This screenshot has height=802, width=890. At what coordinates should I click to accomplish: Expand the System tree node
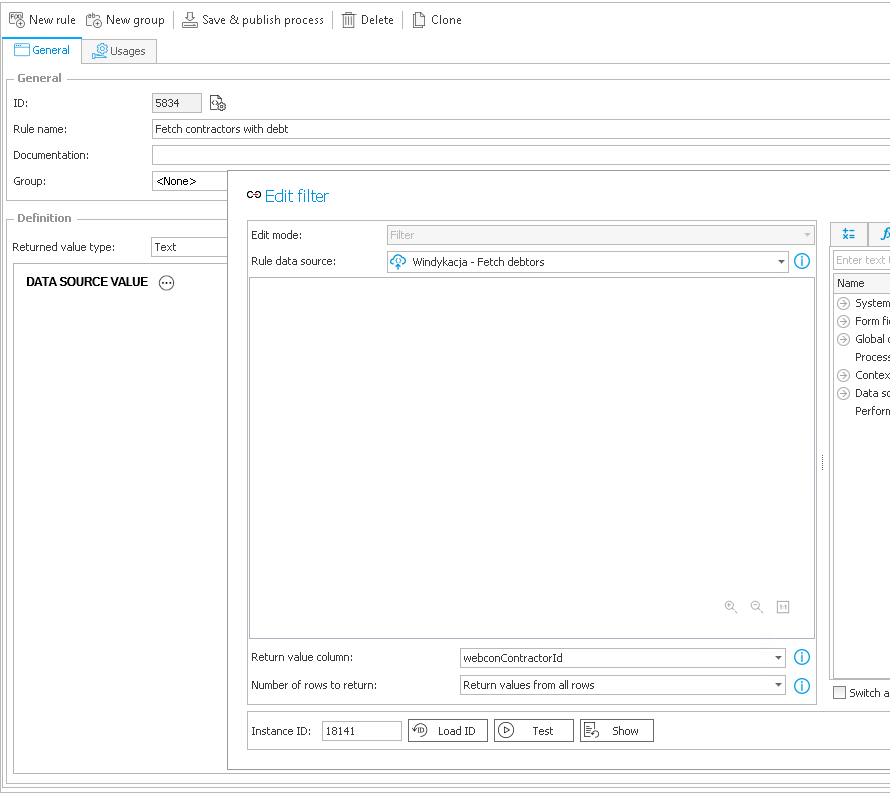(x=843, y=303)
